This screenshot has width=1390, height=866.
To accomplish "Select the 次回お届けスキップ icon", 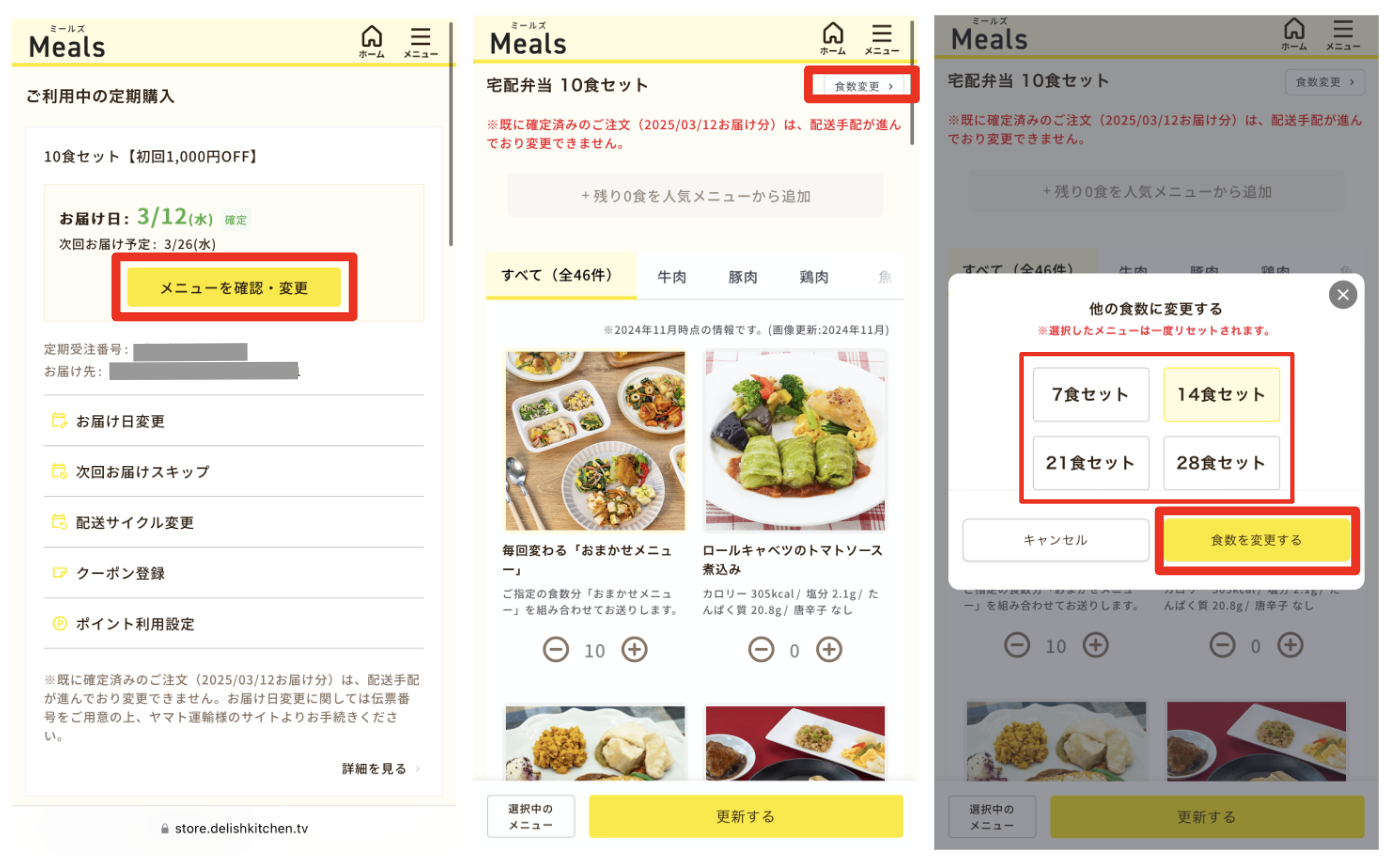I will click(x=59, y=472).
